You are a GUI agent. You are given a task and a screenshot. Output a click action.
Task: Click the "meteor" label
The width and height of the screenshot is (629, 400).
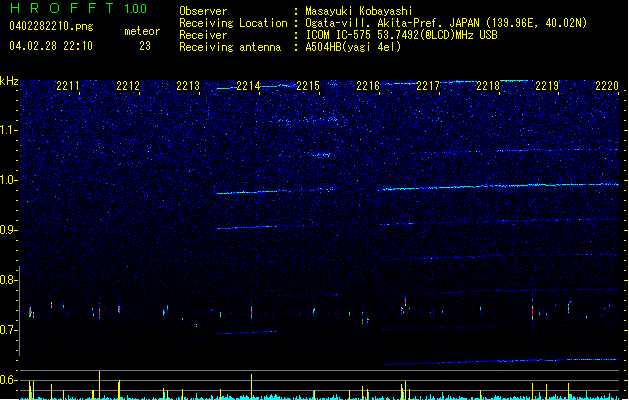(142, 31)
